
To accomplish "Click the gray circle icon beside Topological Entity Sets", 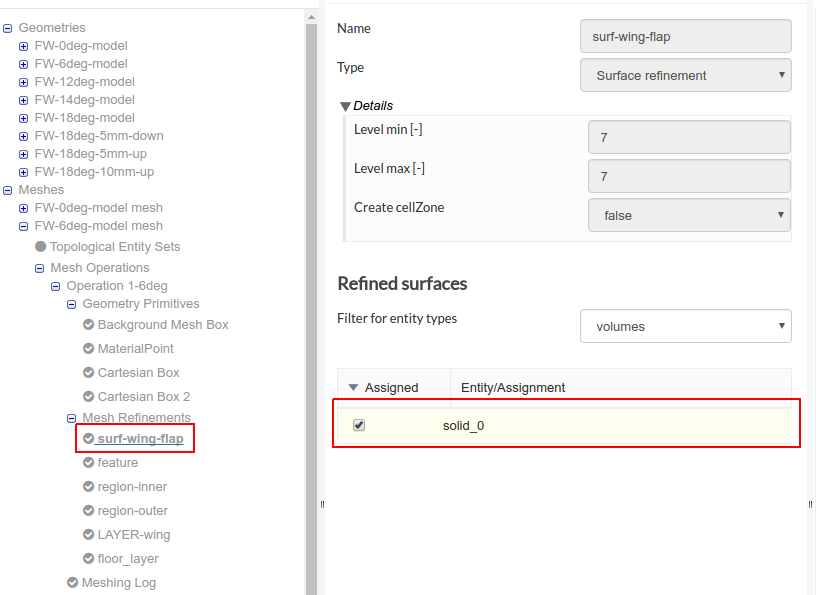I will [x=41, y=246].
